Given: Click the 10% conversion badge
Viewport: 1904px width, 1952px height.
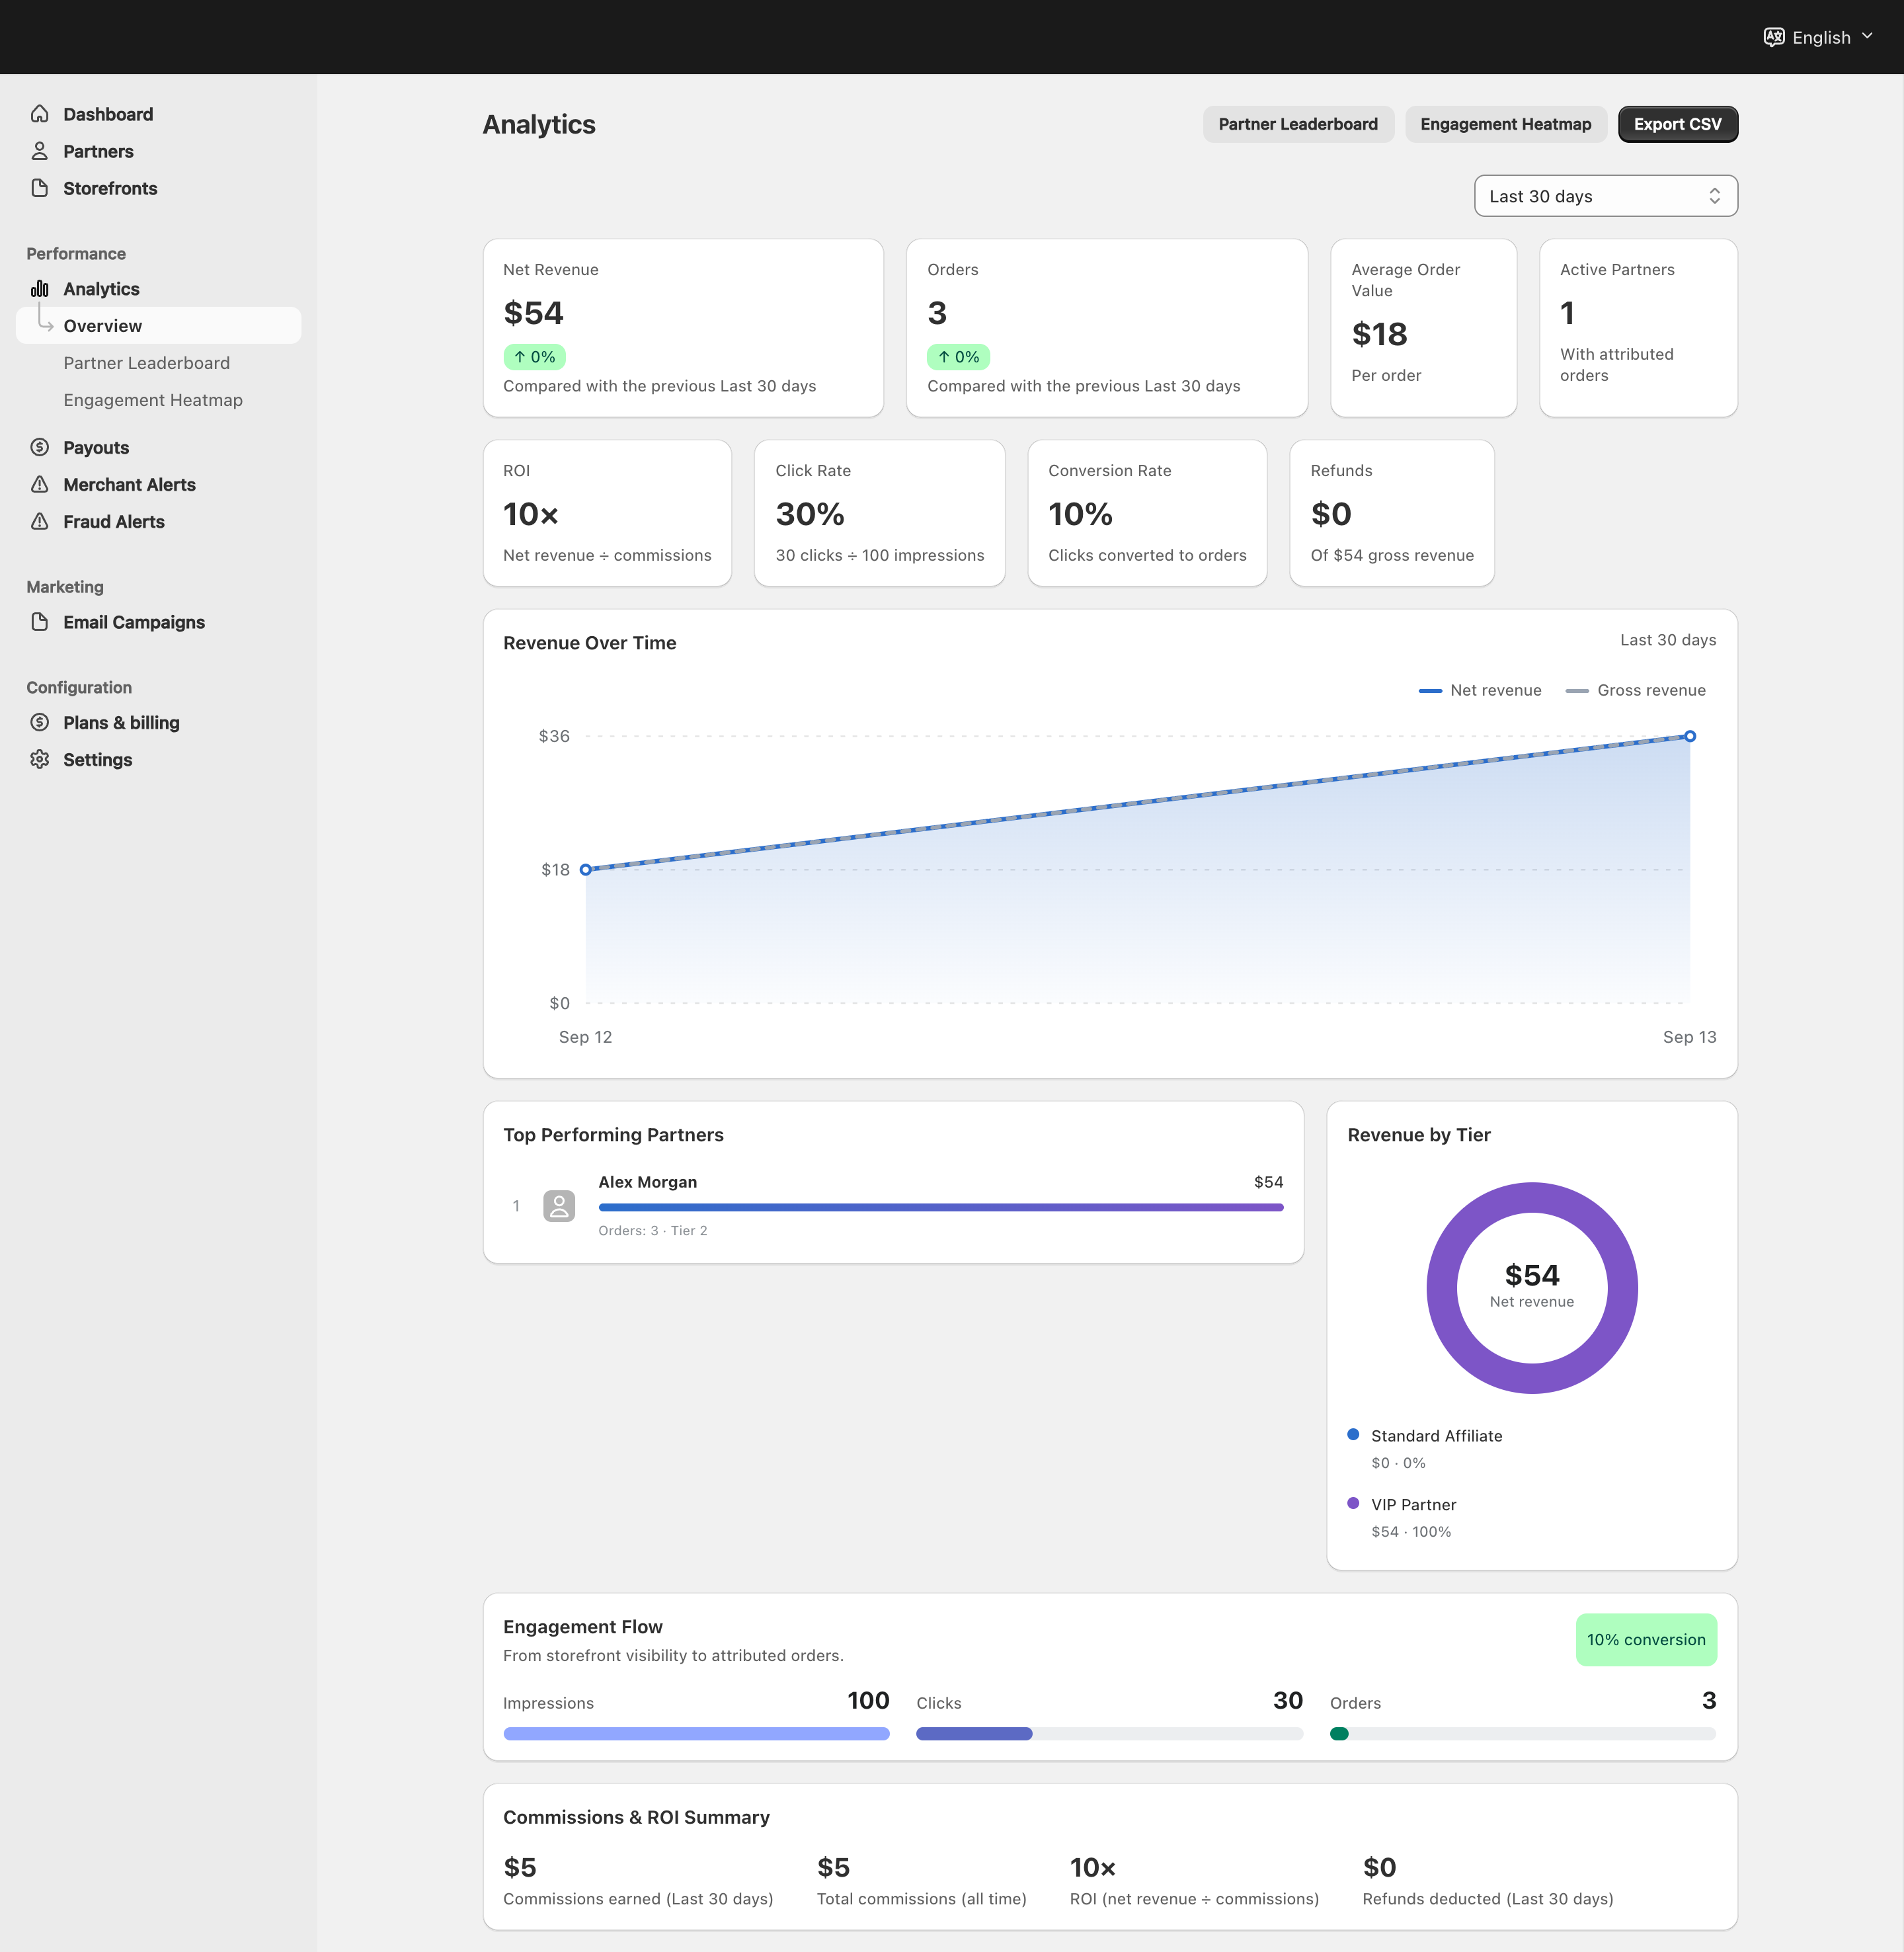Looking at the screenshot, I should click(1646, 1640).
